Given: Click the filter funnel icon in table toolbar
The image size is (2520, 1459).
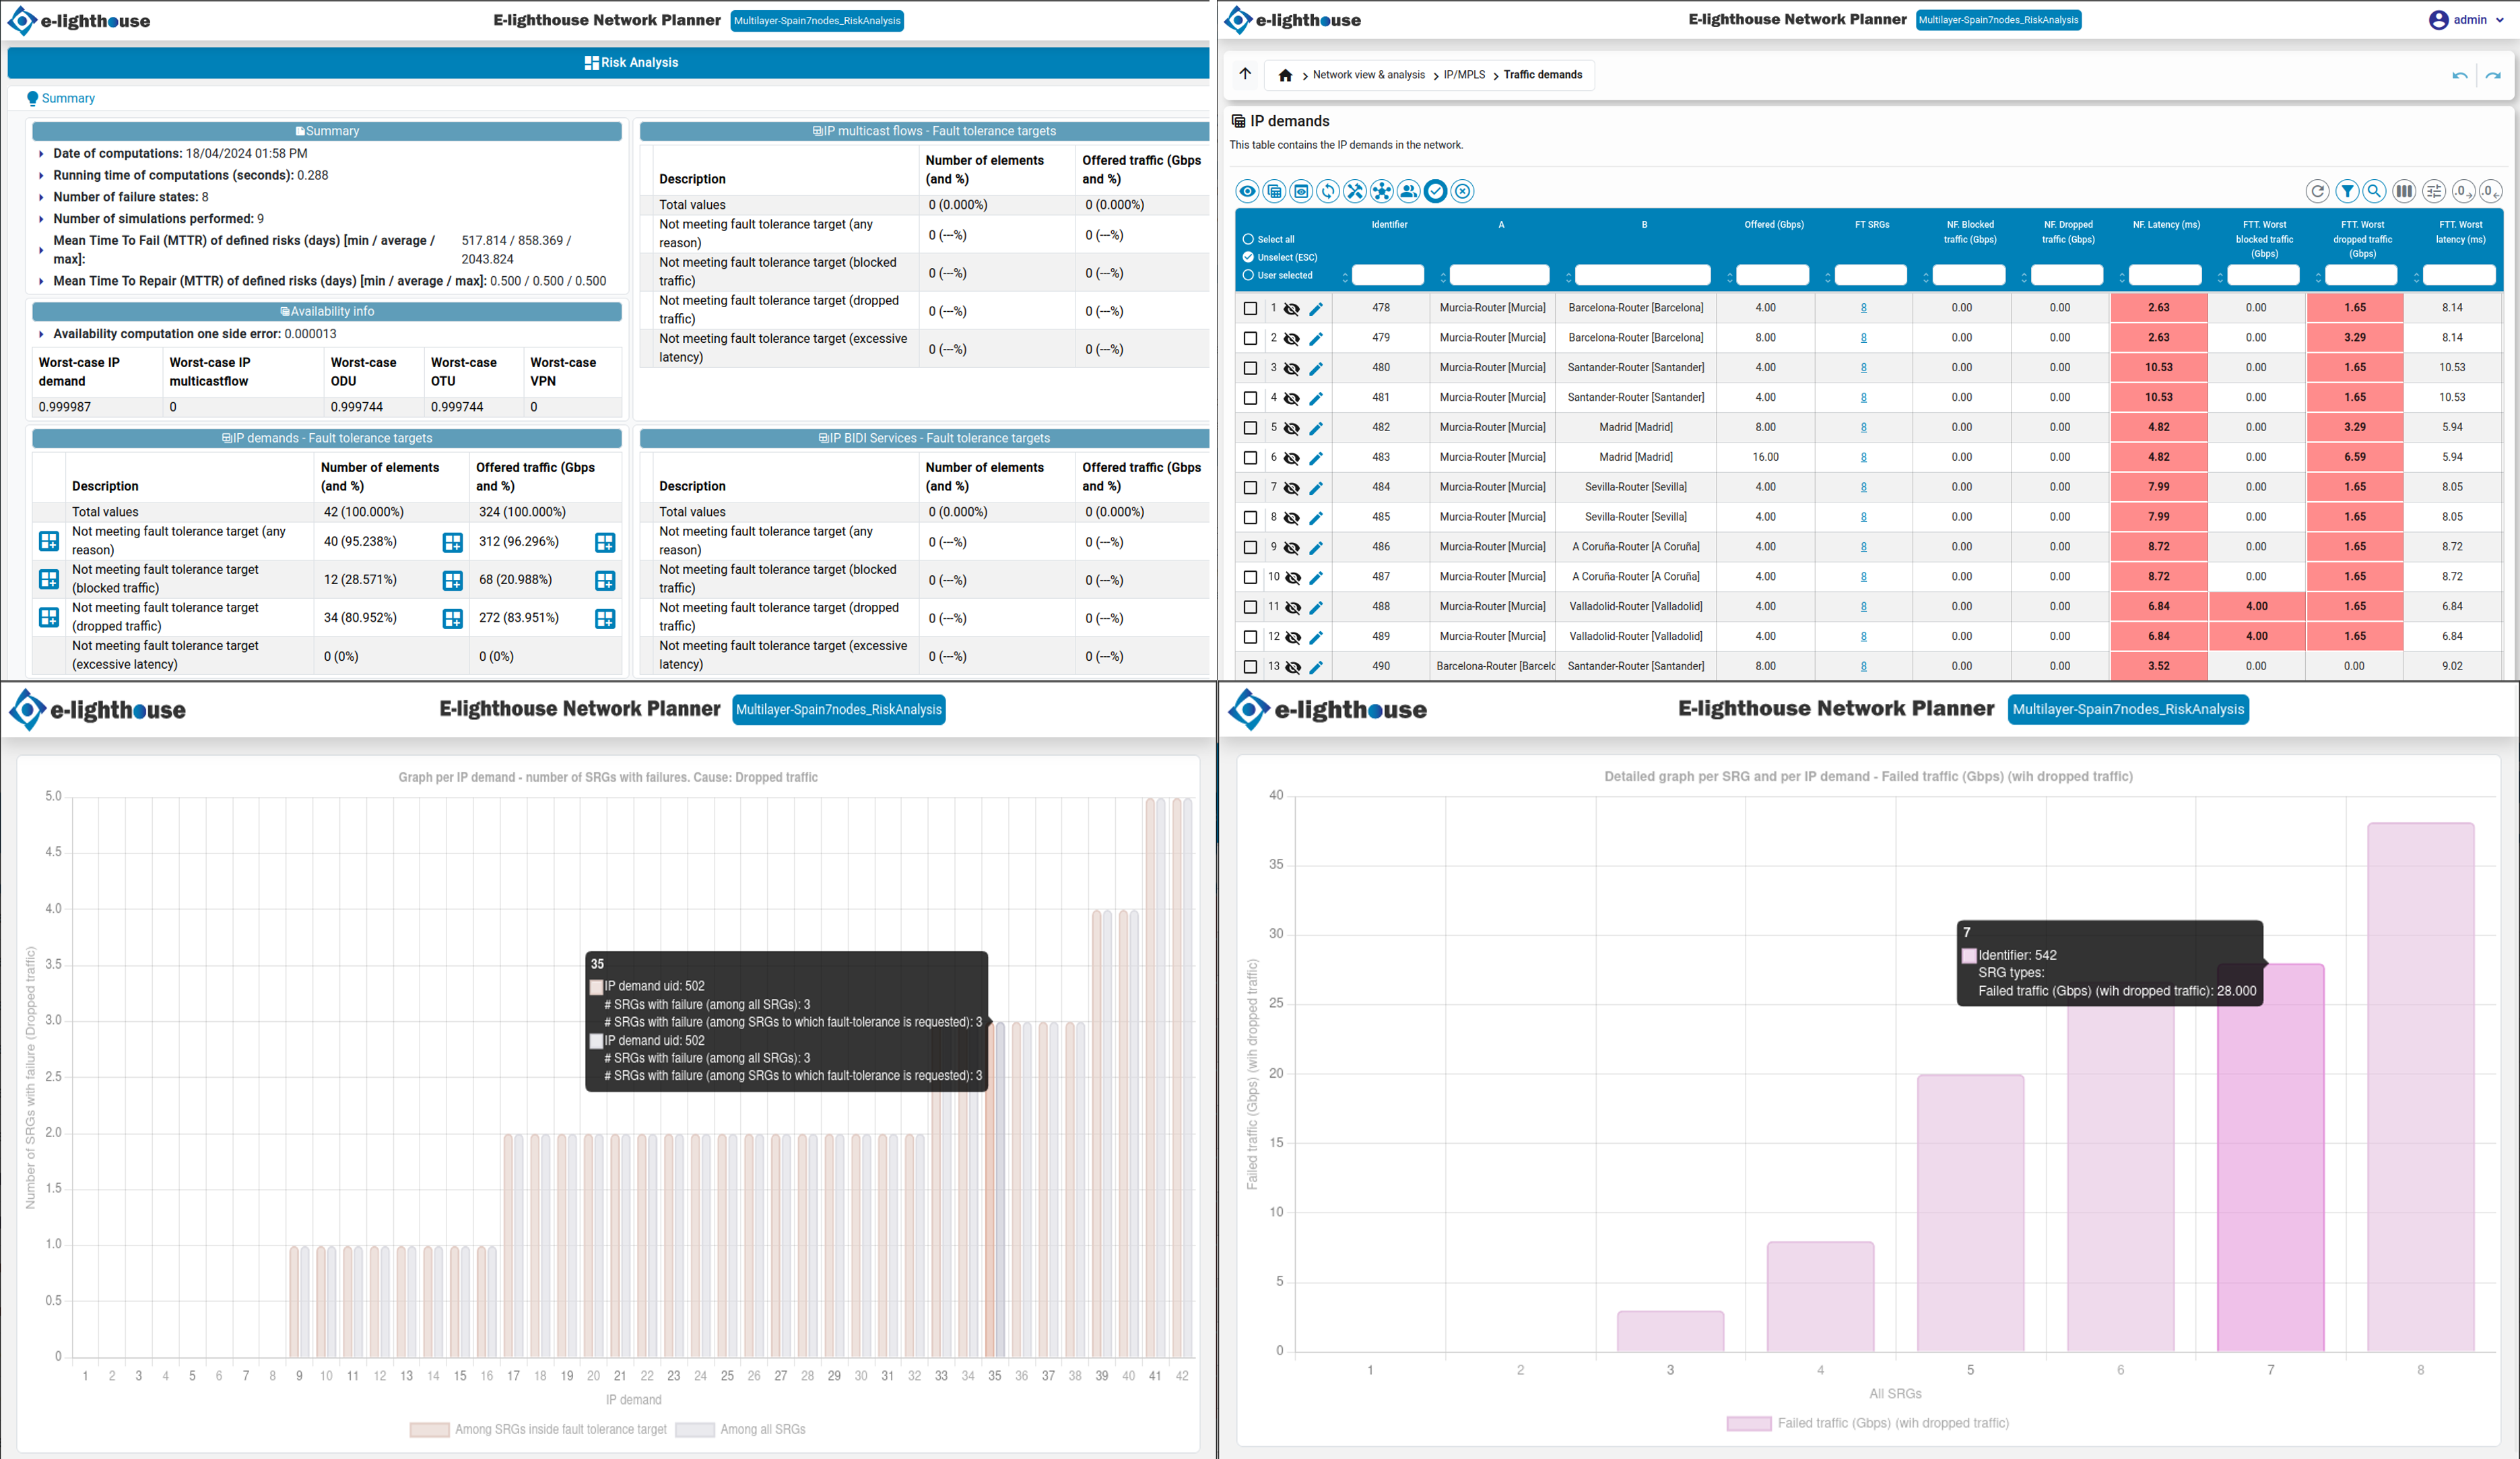Looking at the screenshot, I should pos(2346,191).
